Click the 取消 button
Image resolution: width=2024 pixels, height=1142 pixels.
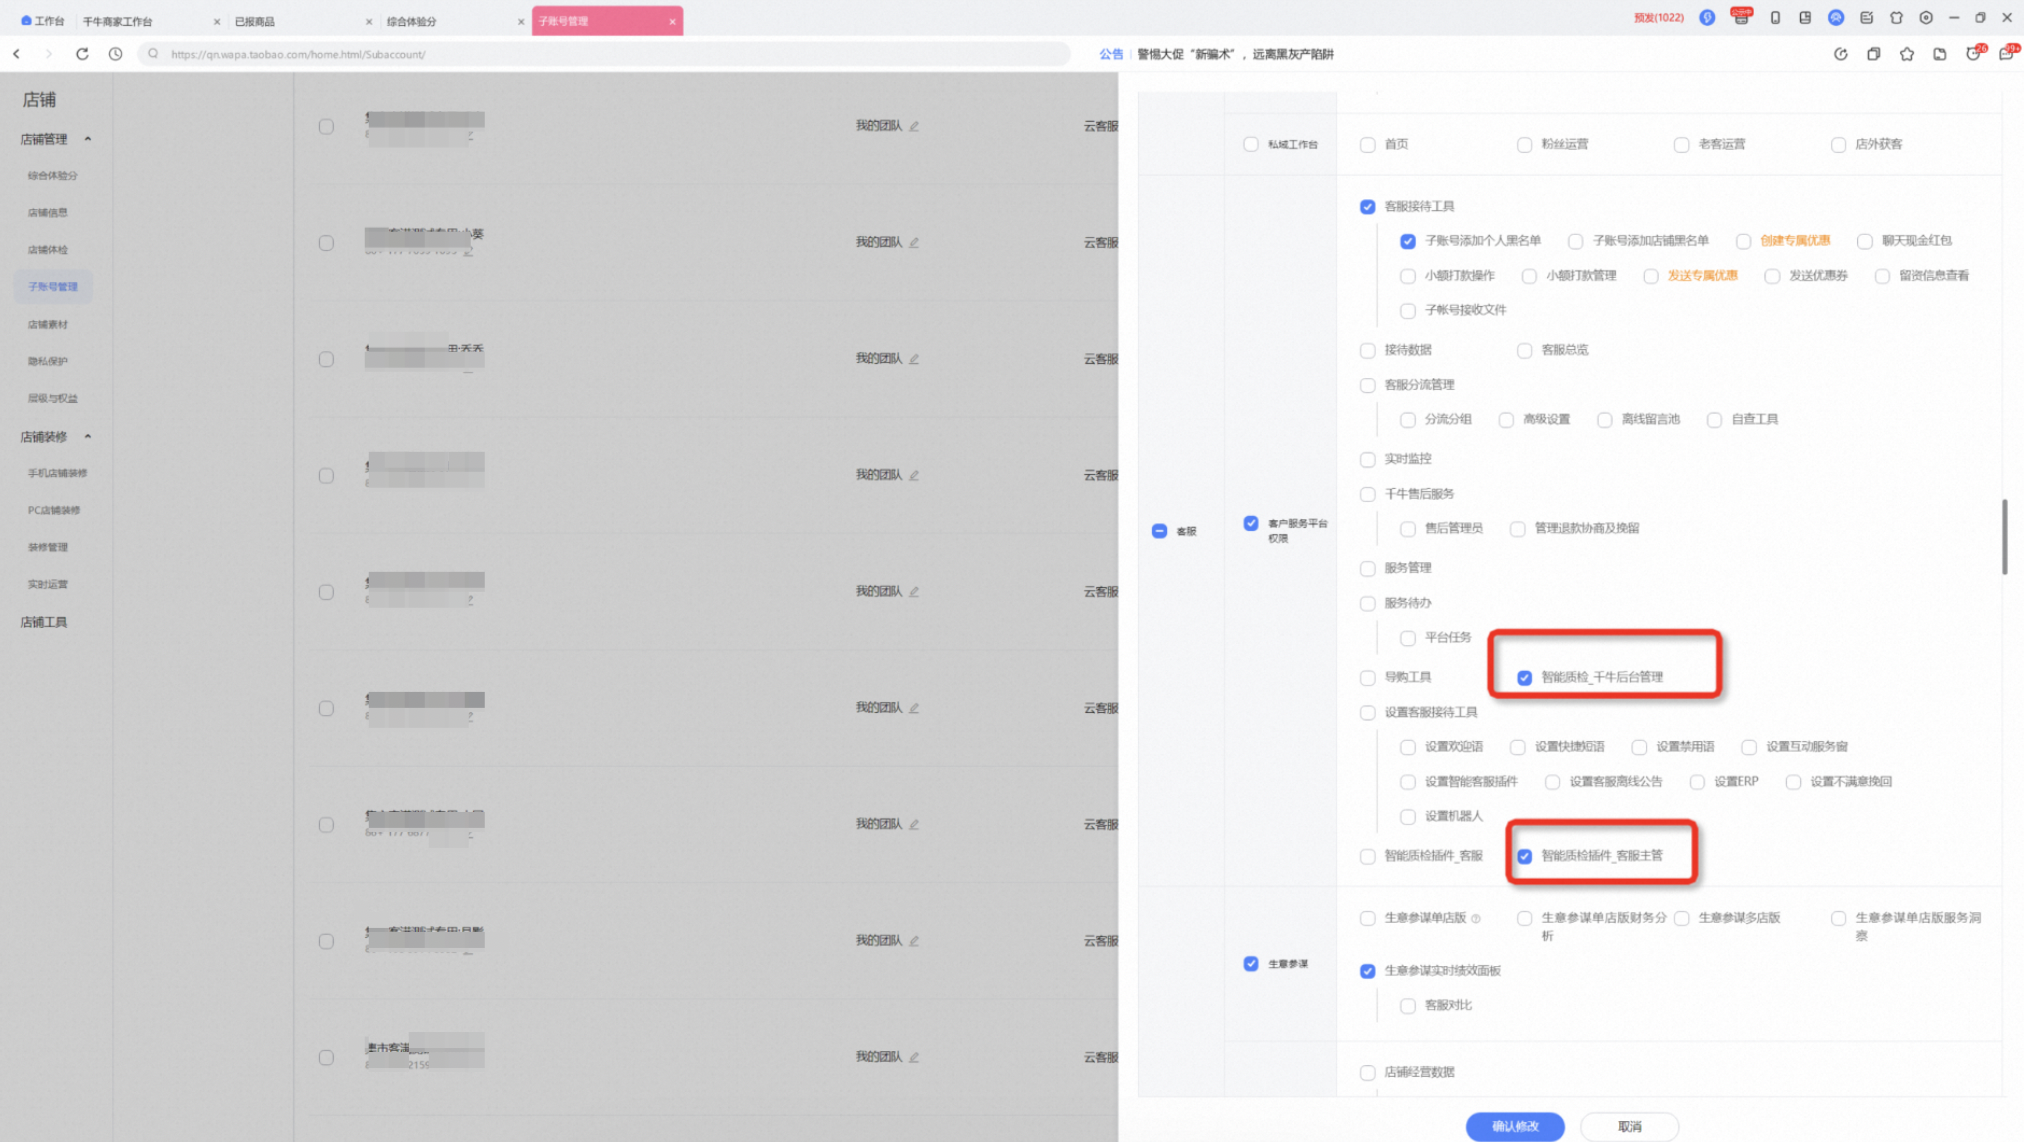tap(1629, 1126)
